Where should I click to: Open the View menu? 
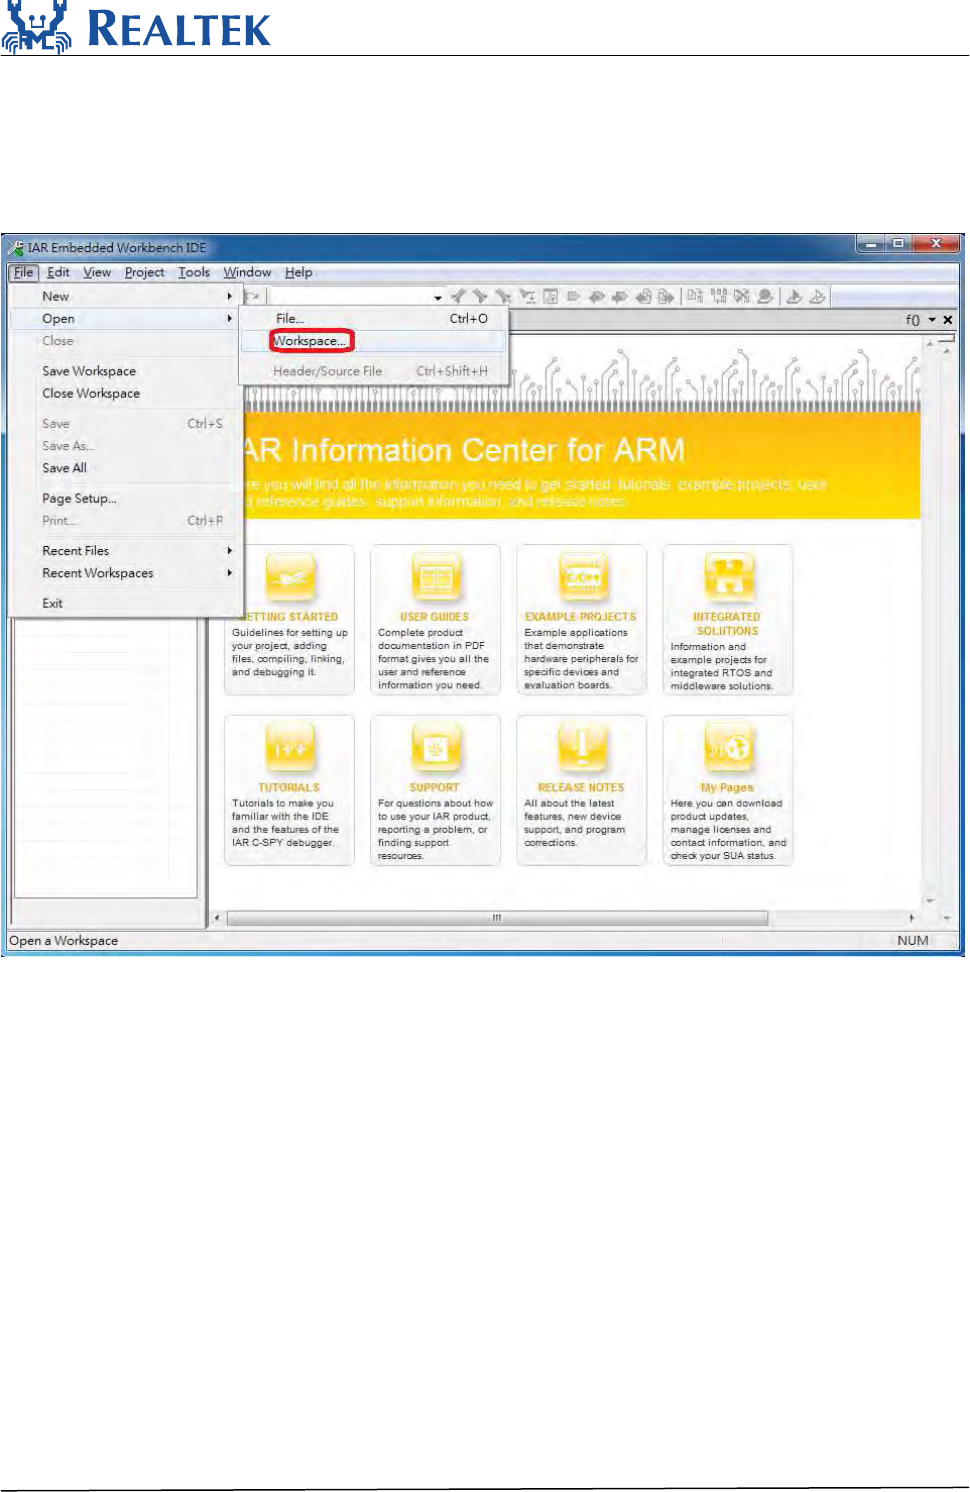point(97,272)
